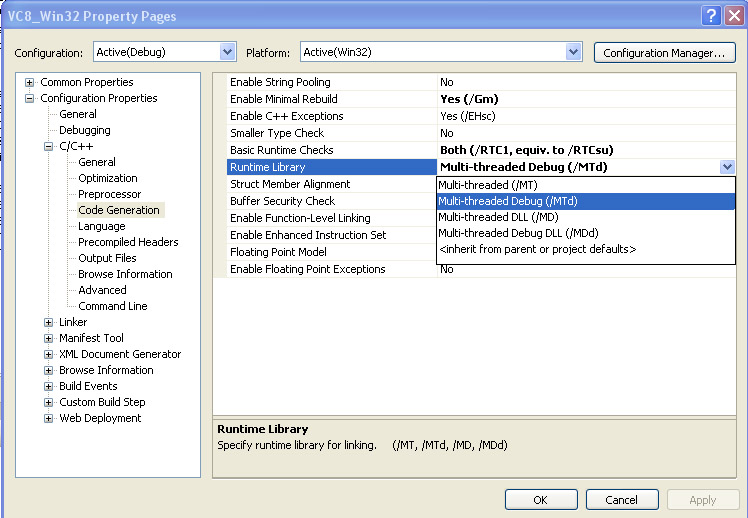
Task: Click the Yes (/EHsc) value
Action: 468,116
